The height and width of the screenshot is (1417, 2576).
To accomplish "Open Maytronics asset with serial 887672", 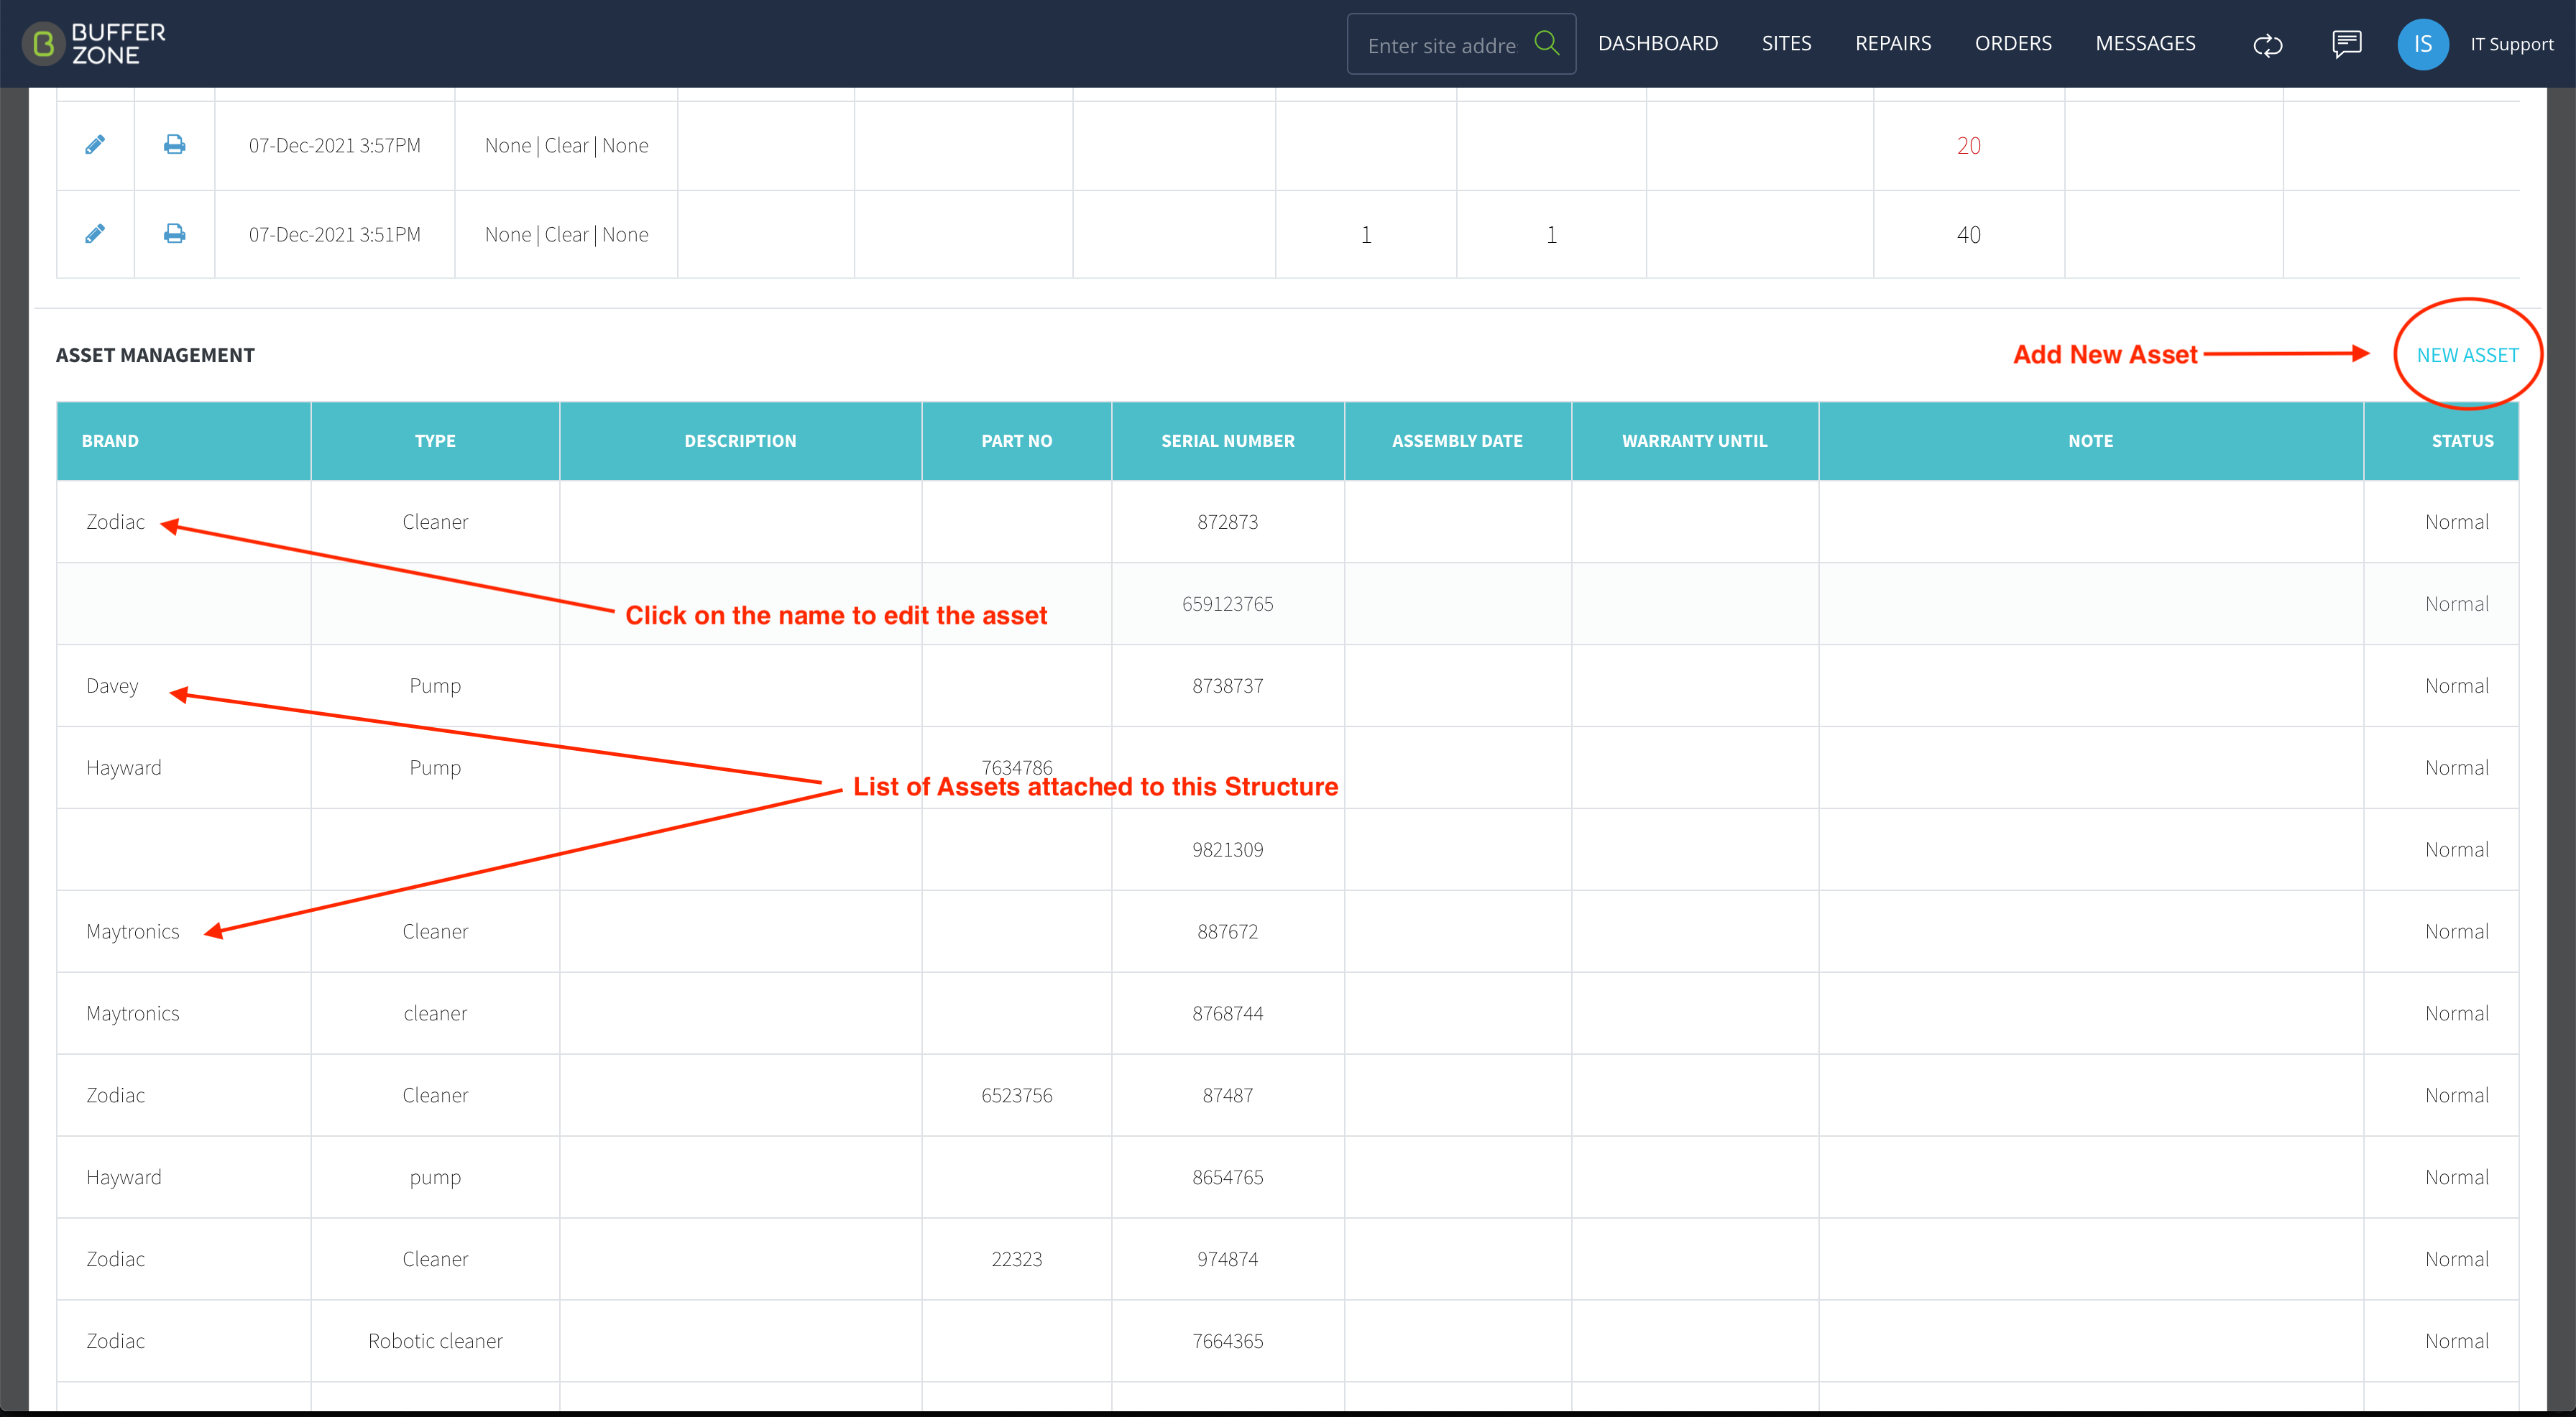I will pos(132,932).
